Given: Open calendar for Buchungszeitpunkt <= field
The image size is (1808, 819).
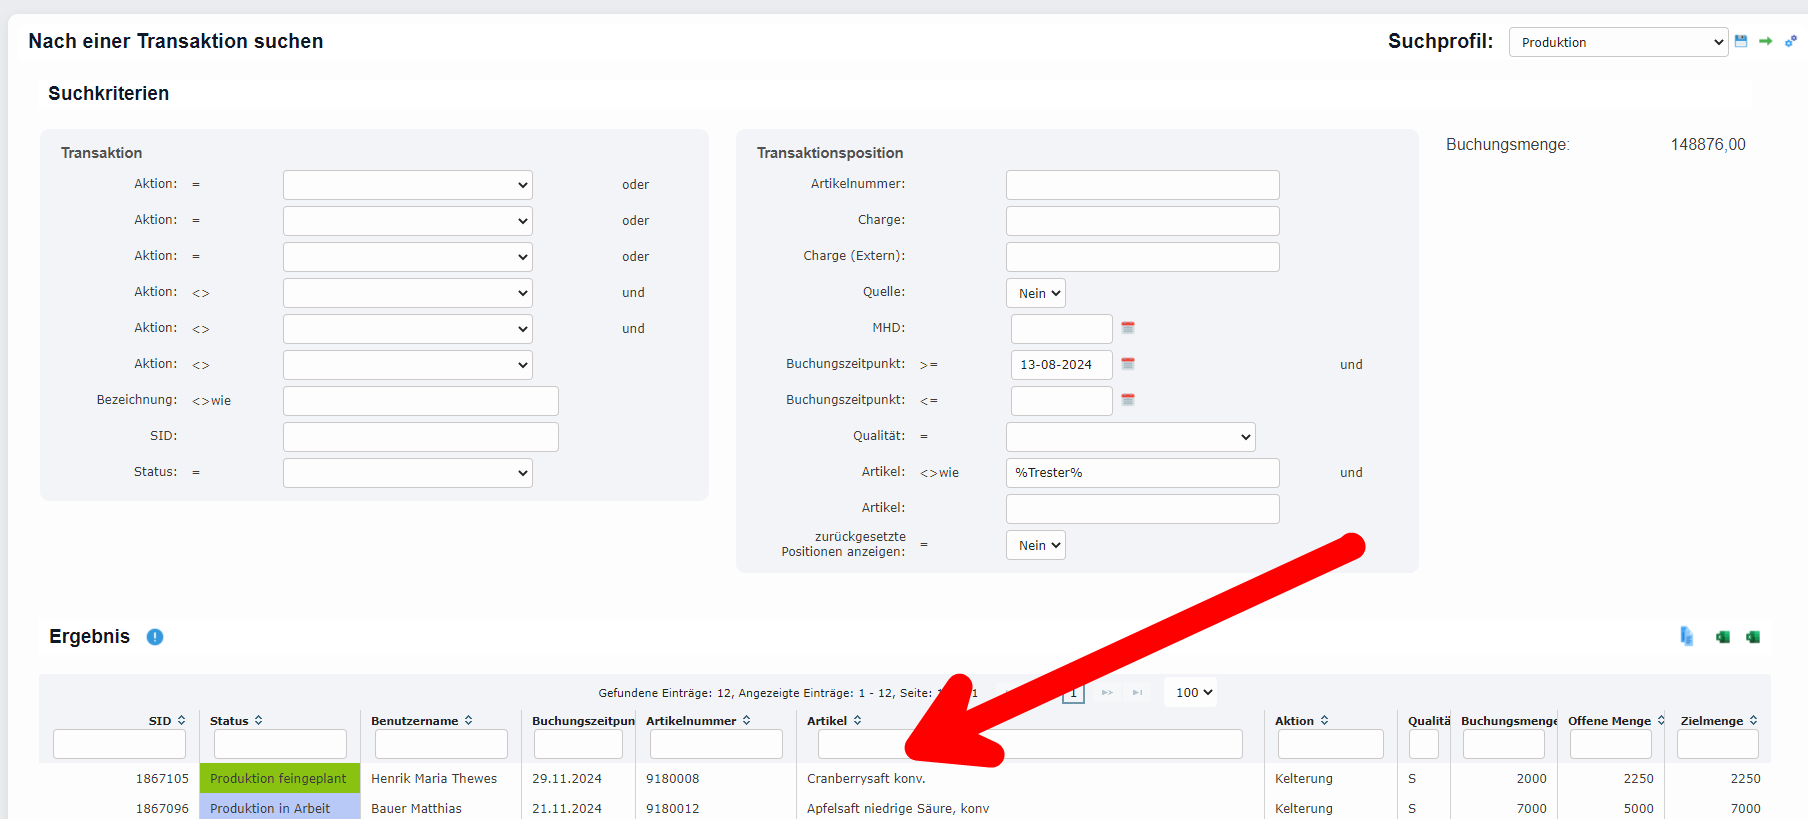Looking at the screenshot, I should pos(1128,400).
